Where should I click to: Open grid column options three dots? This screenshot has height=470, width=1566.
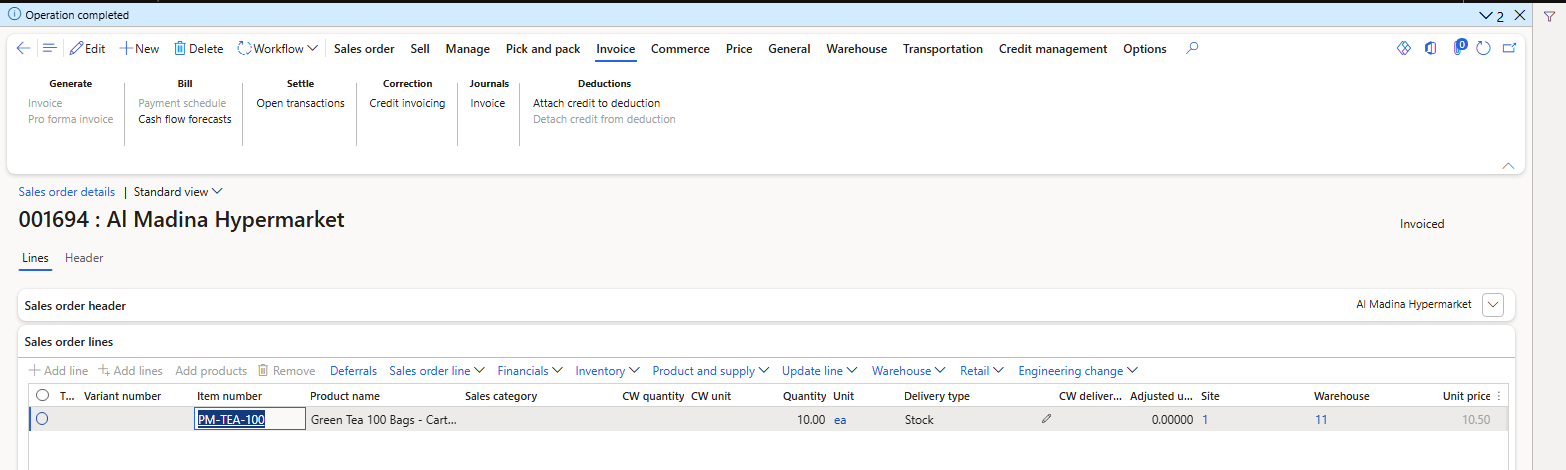(1498, 396)
